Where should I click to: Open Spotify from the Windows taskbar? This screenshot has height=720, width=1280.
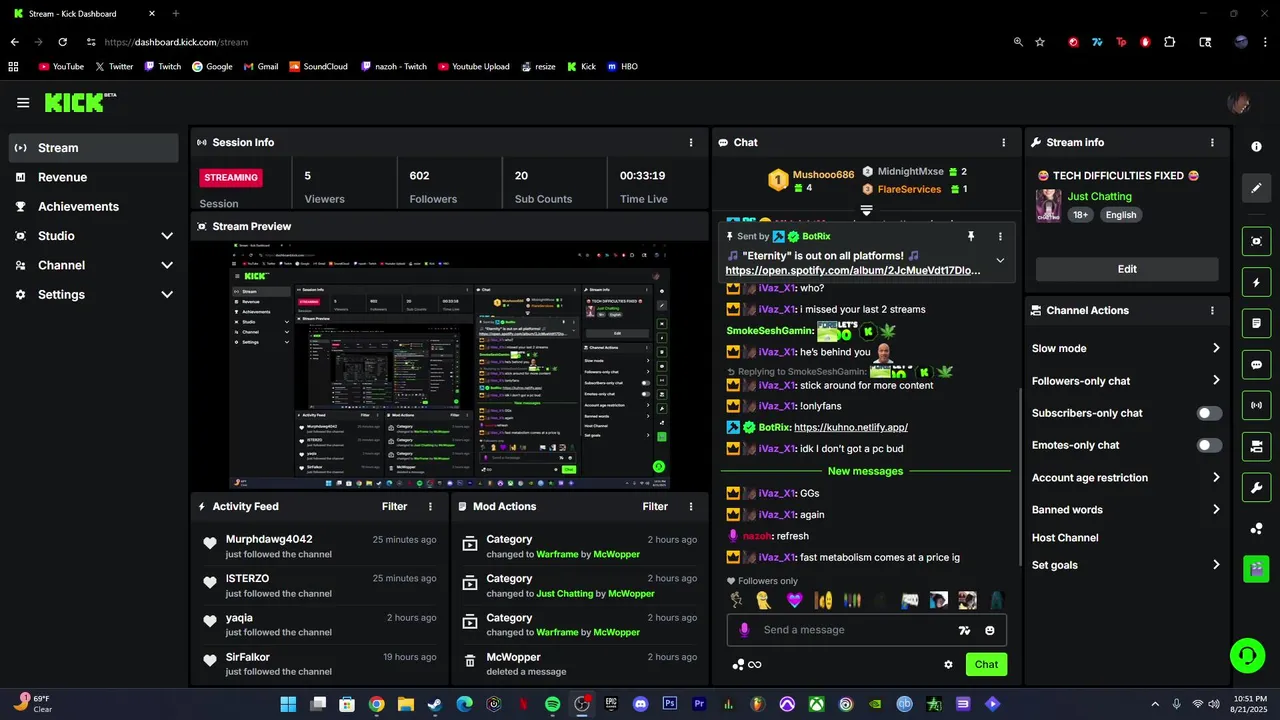tap(553, 704)
